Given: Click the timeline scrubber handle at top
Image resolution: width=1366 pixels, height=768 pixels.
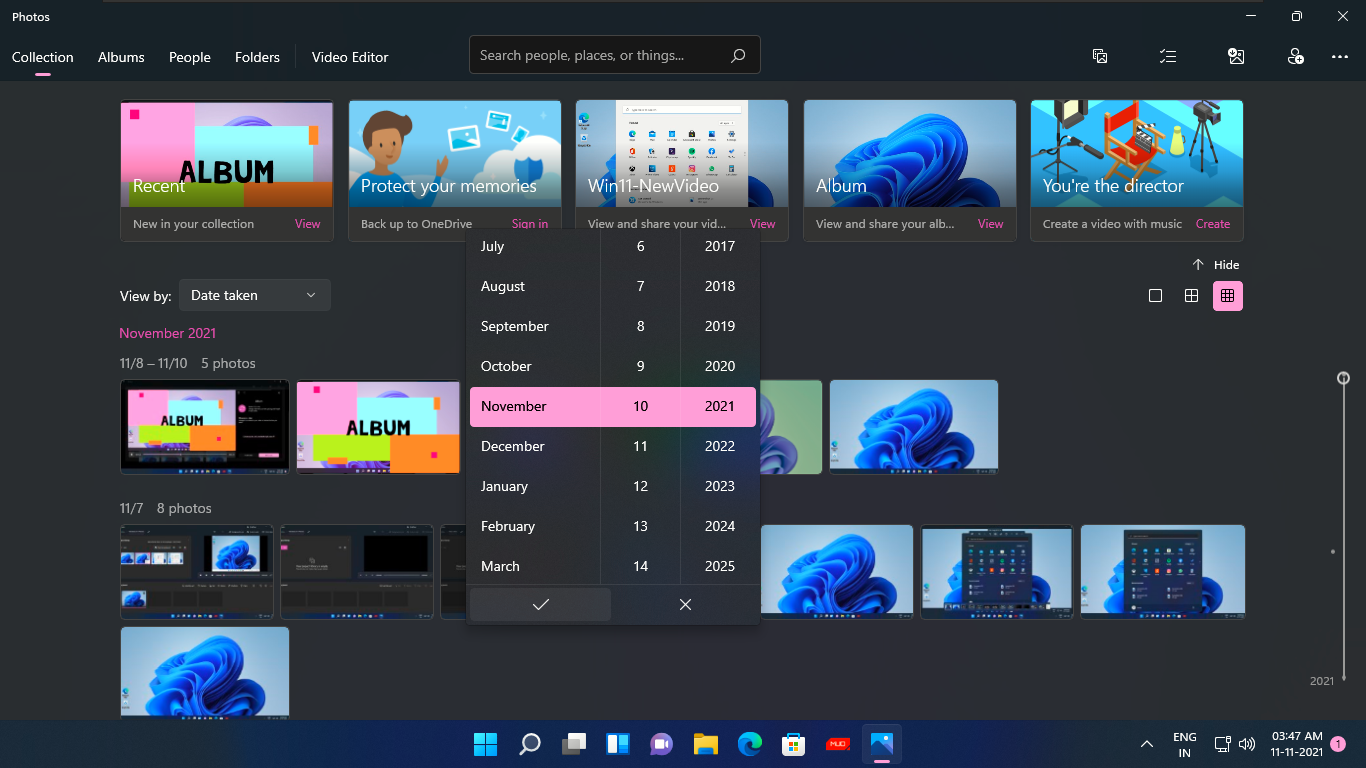Looking at the screenshot, I should pyautogui.click(x=1343, y=378).
